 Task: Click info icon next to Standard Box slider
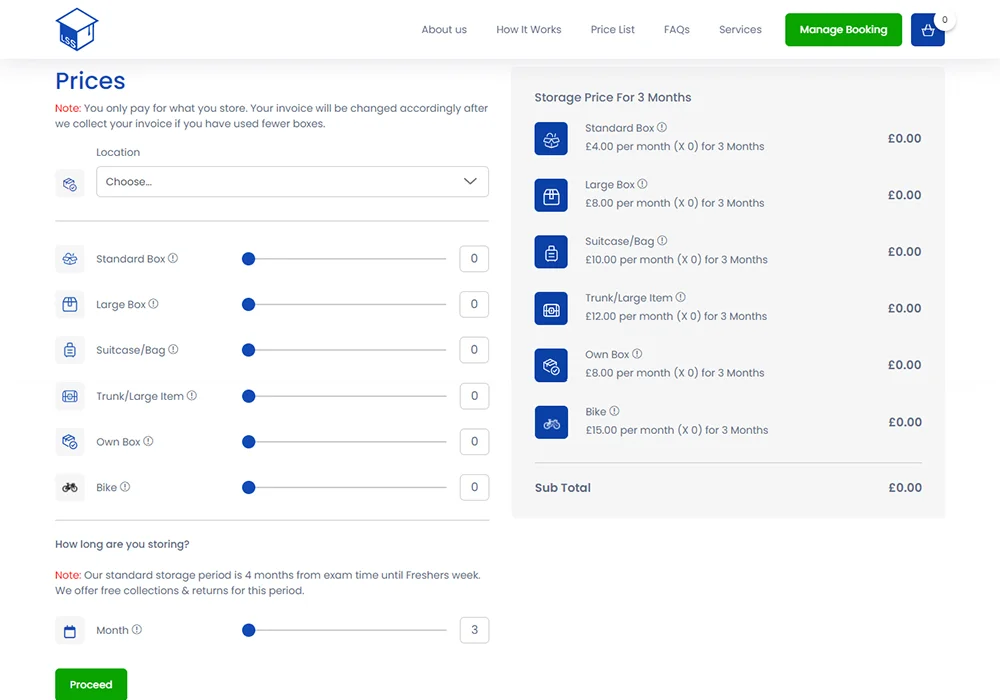173,258
